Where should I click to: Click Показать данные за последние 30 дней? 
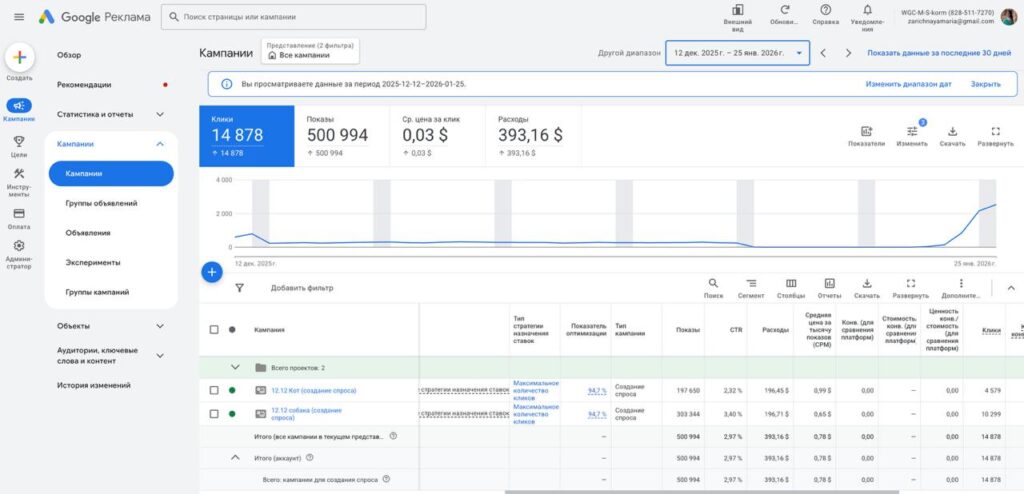[x=939, y=53]
